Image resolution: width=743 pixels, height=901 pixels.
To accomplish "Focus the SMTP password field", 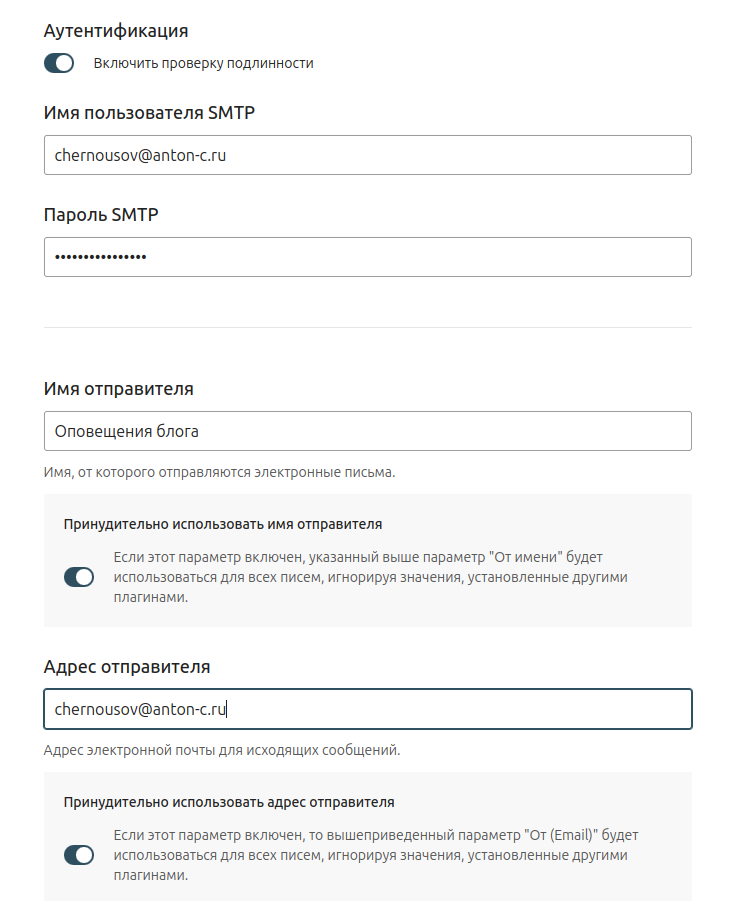I will coord(367,257).
